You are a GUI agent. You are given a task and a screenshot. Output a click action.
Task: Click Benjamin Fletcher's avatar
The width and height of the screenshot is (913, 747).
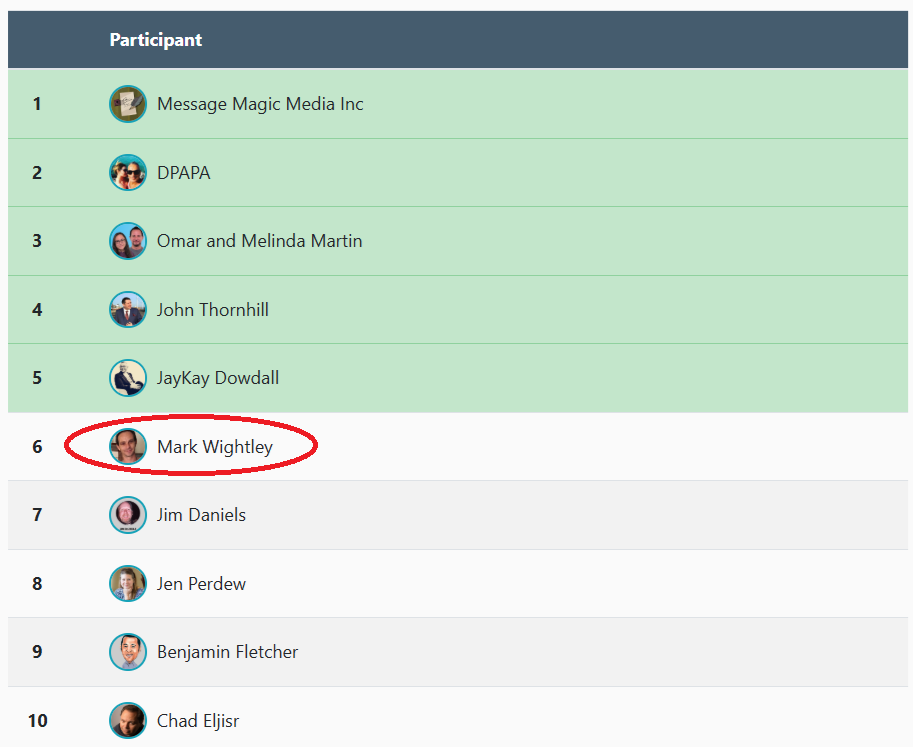tap(128, 652)
